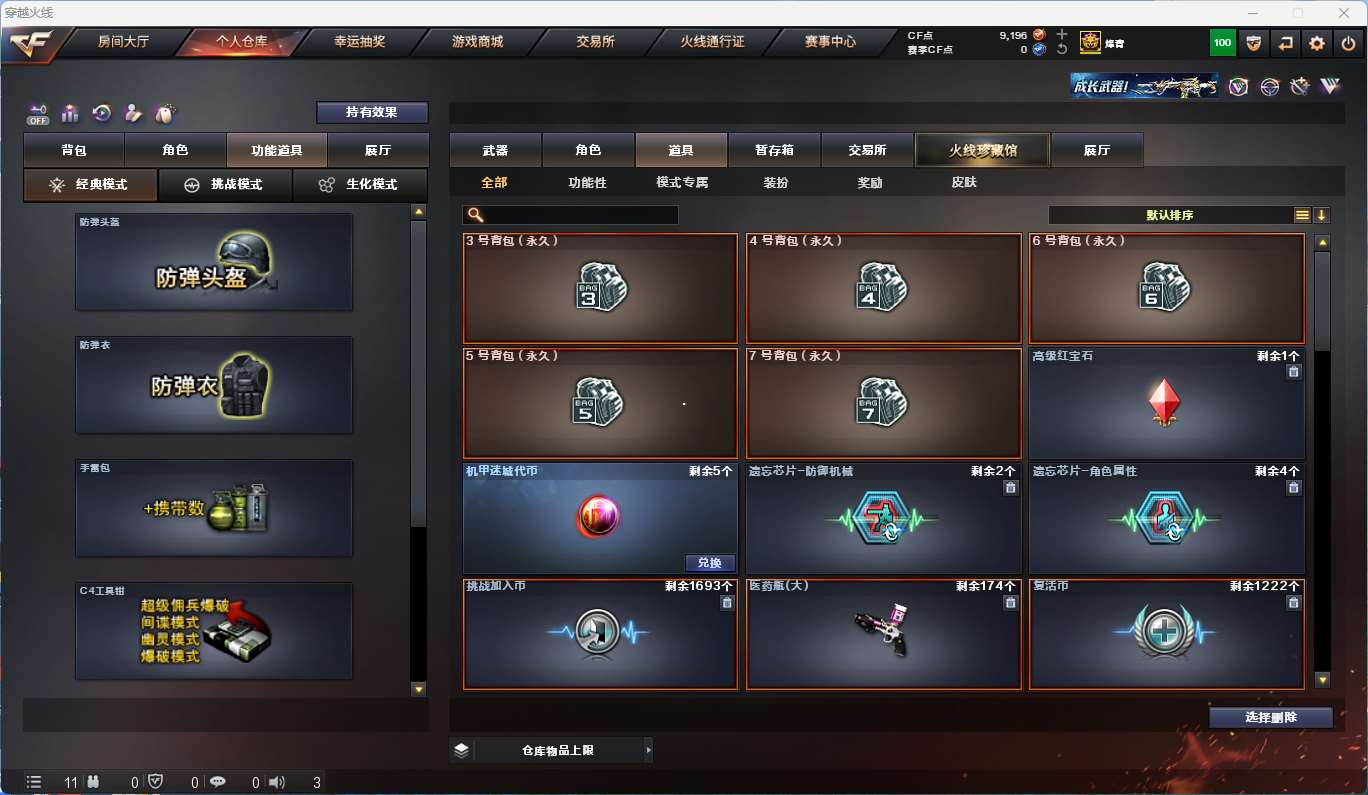This screenshot has height=795, width=1368.
Task: Open settings via the gear icon
Action: [x=1317, y=43]
